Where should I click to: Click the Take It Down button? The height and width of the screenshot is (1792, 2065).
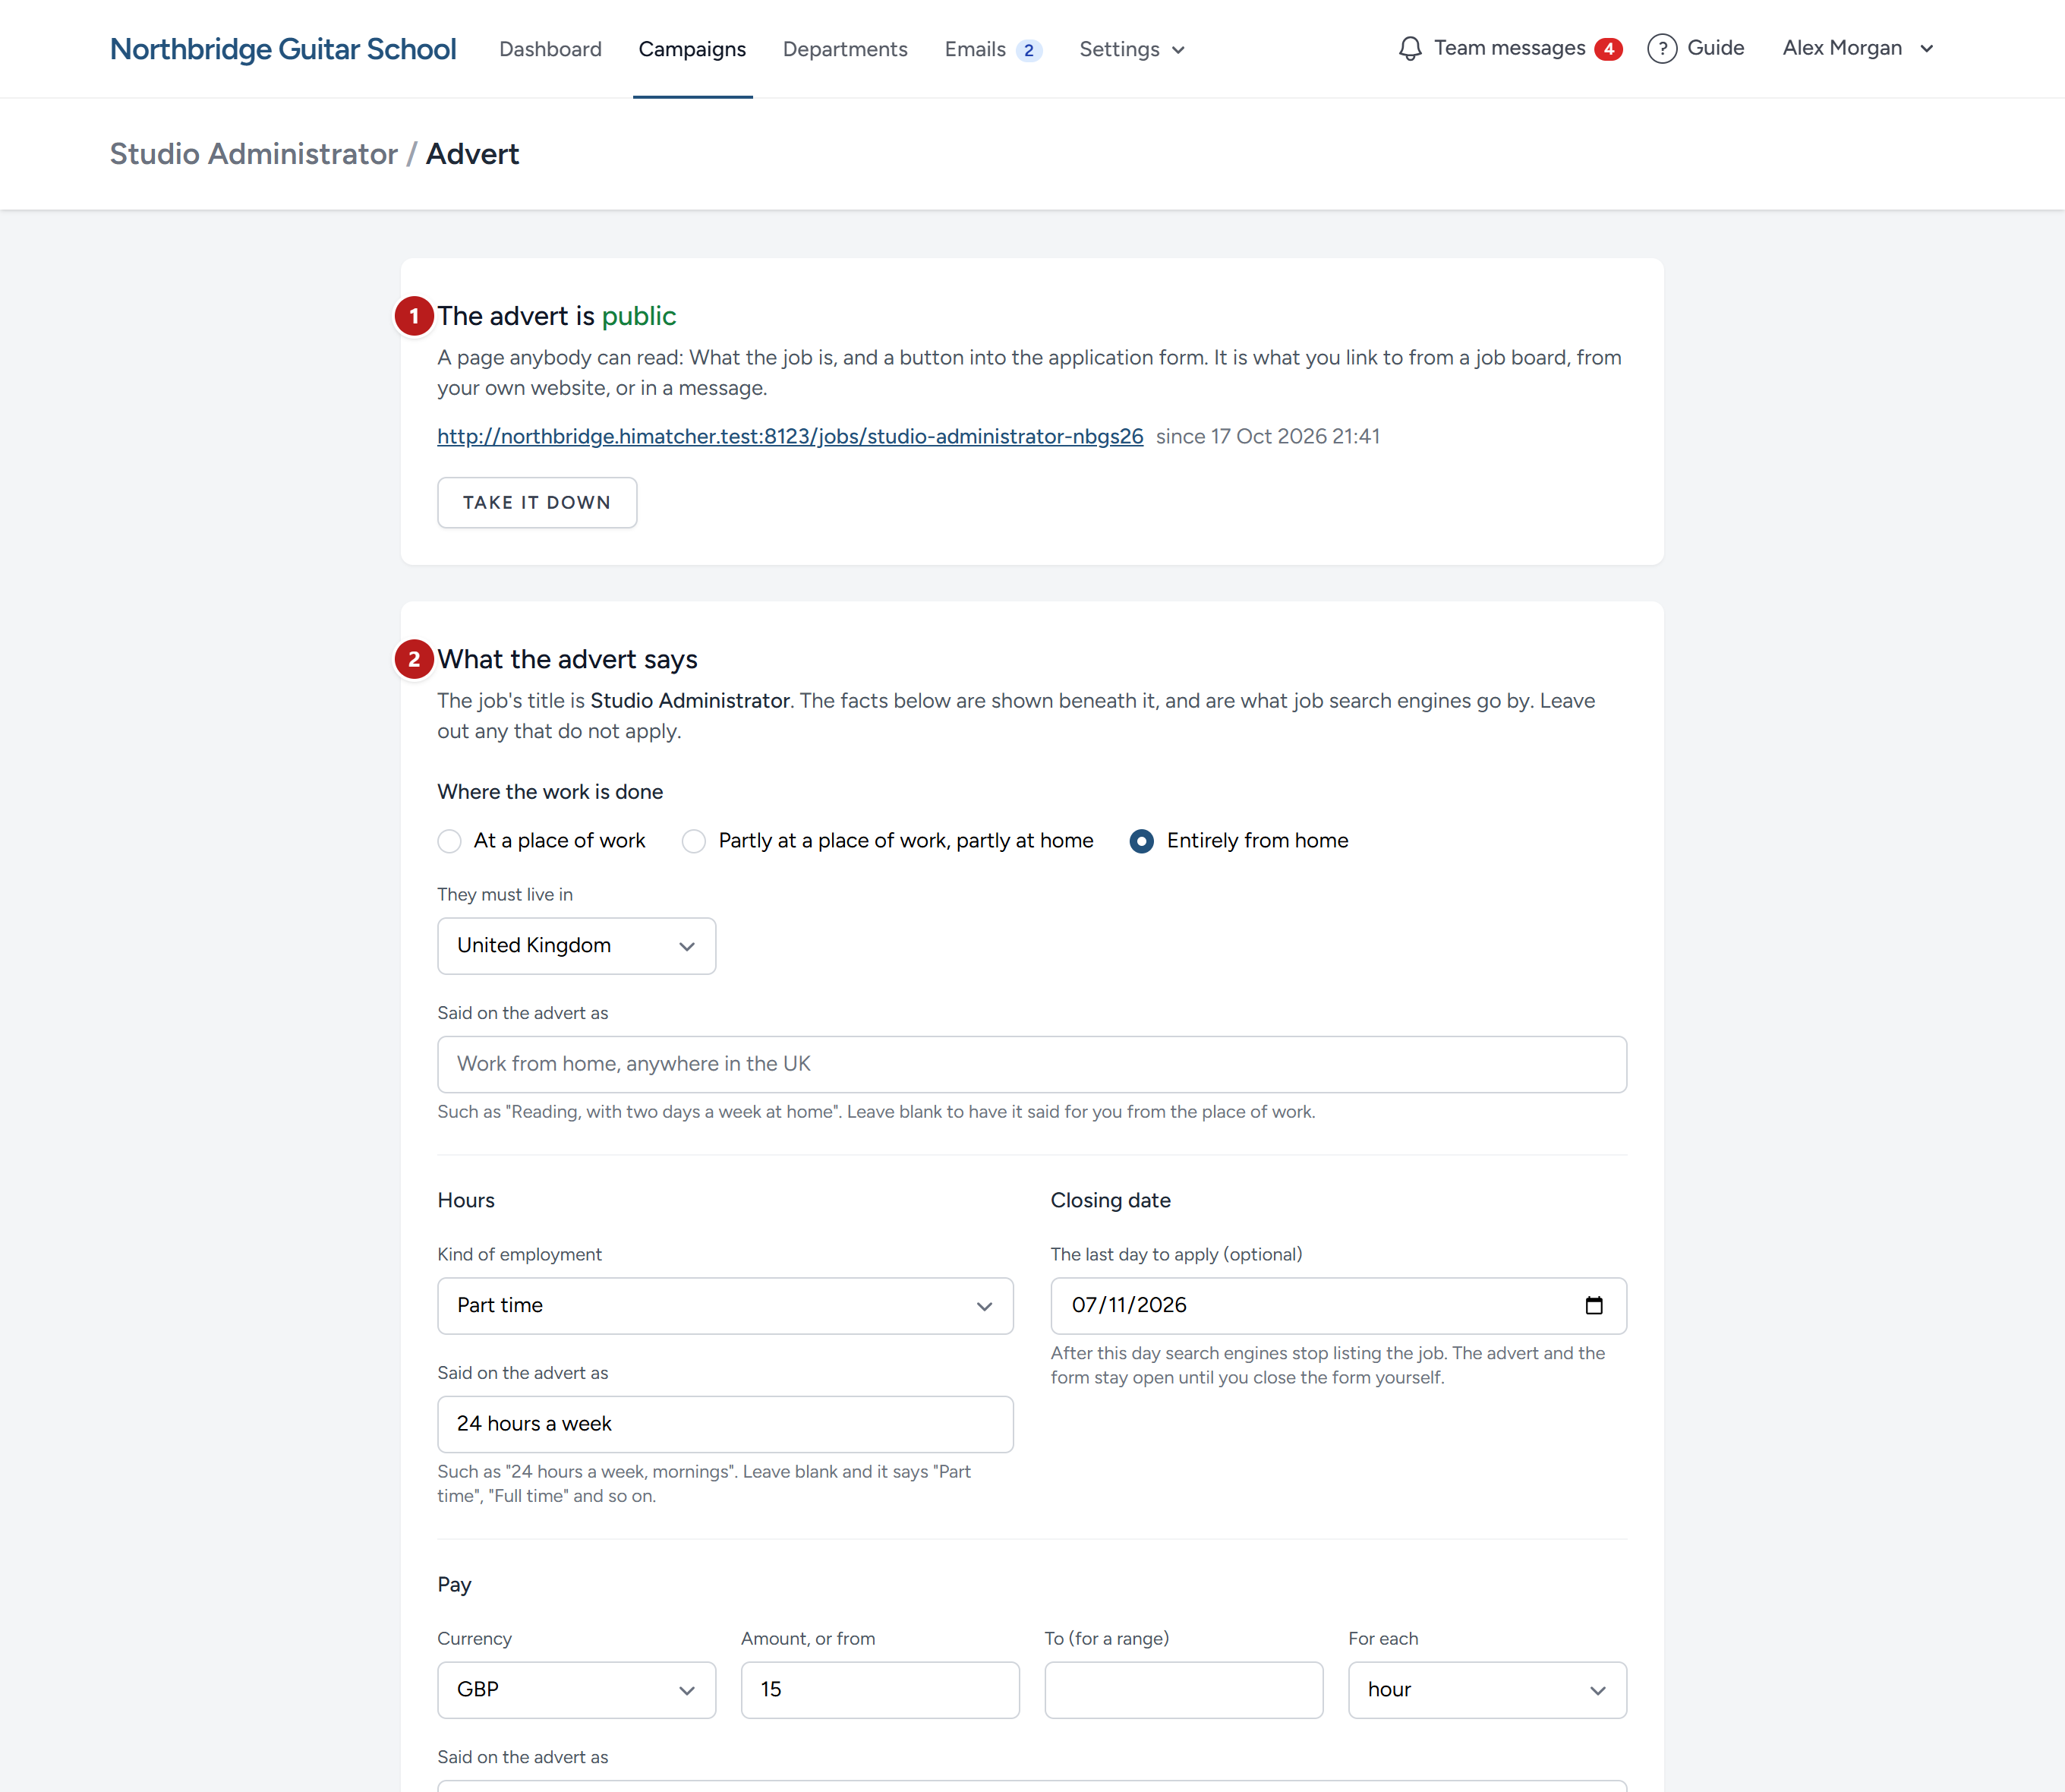[537, 502]
